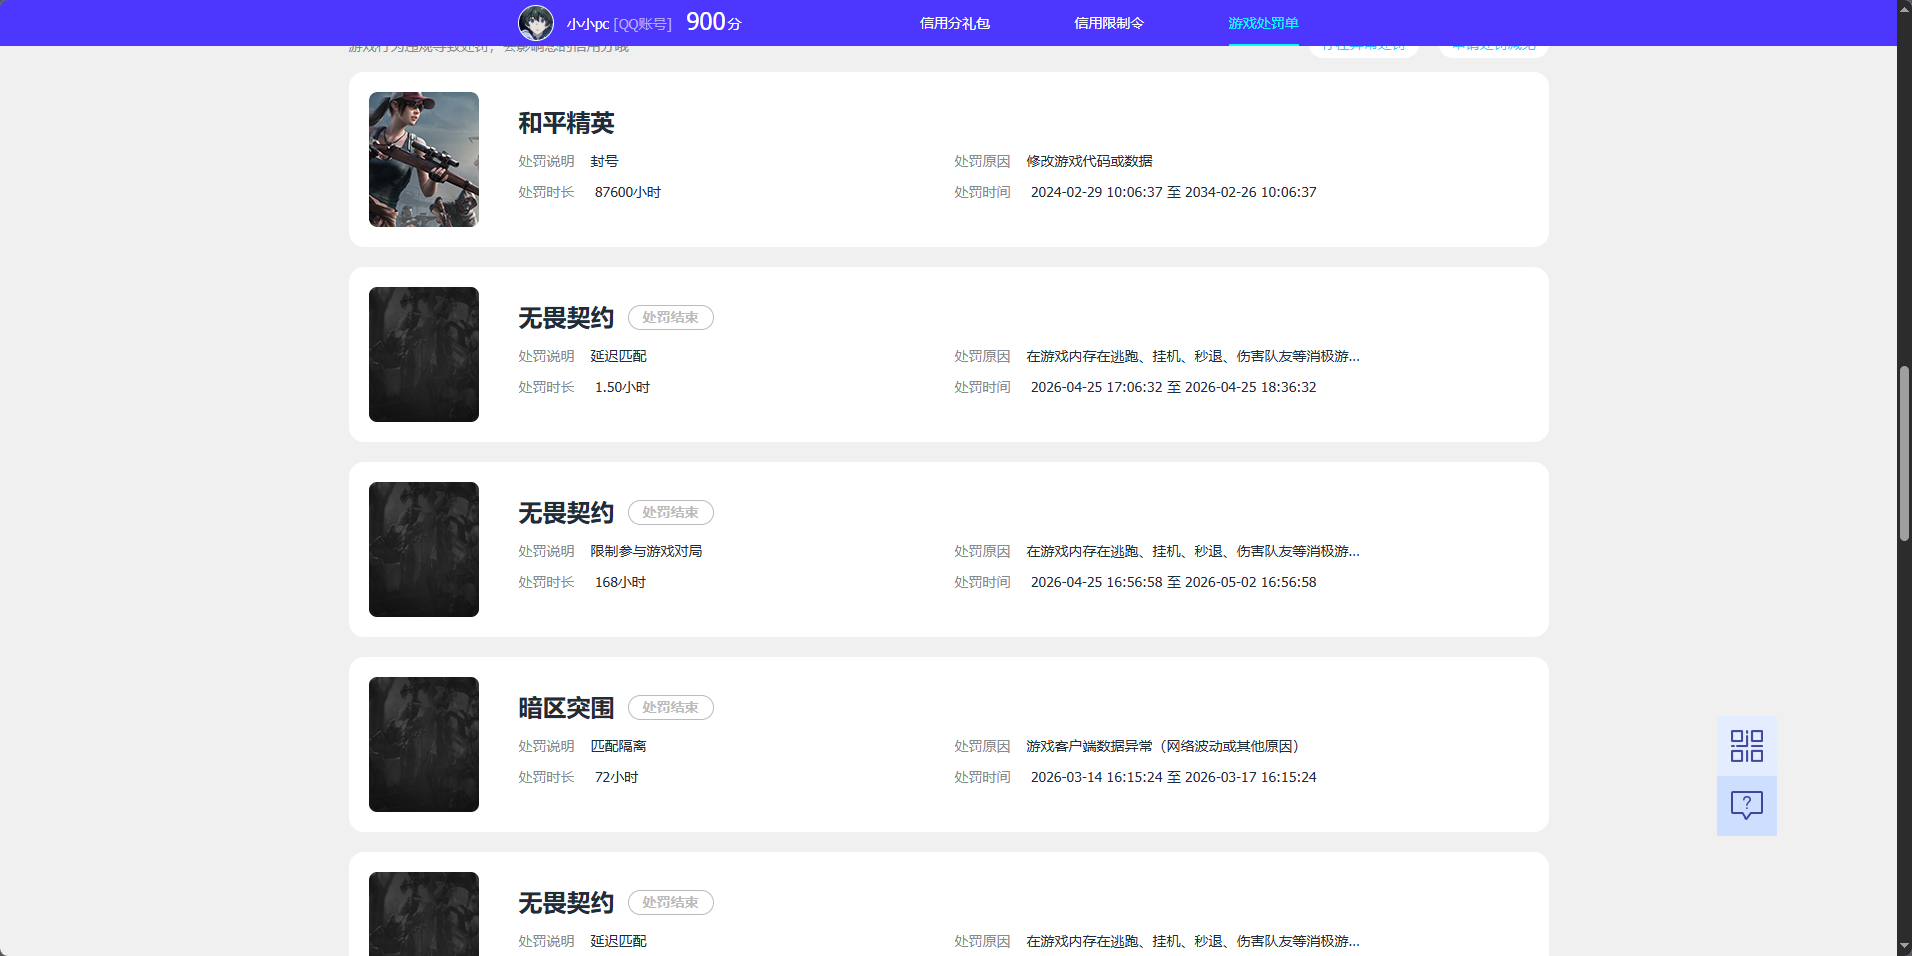Click the 游戏客户端数据异常 reason text
The image size is (1912, 956).
1163,746
